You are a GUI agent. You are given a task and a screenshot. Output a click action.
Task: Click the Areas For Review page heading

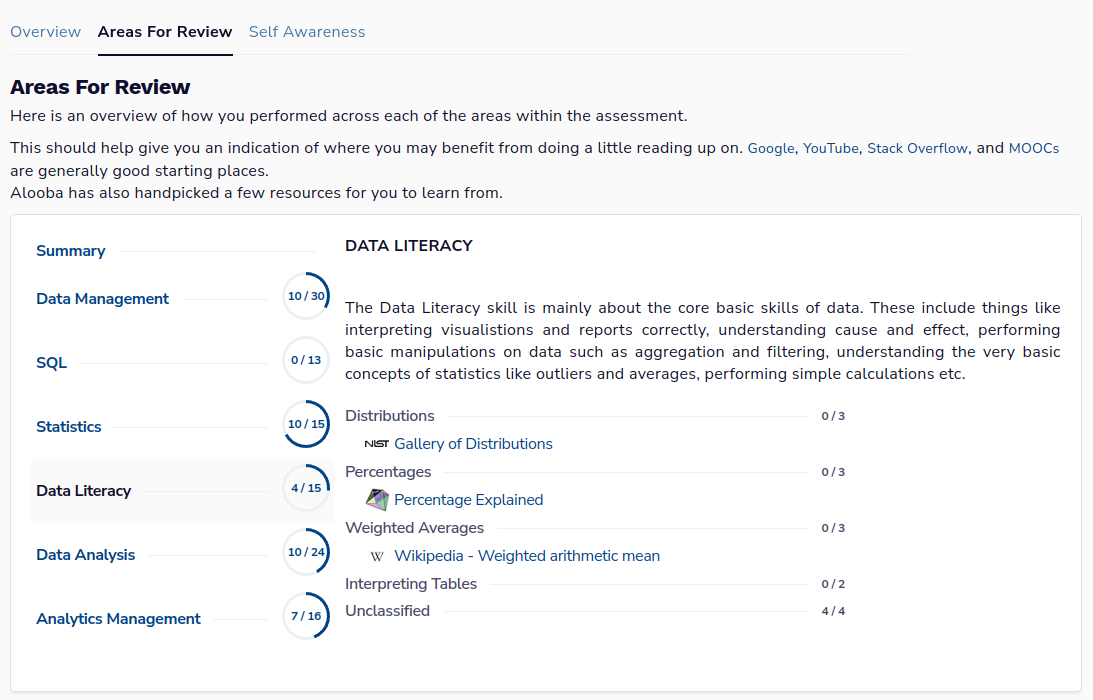(x=100, y=87)
